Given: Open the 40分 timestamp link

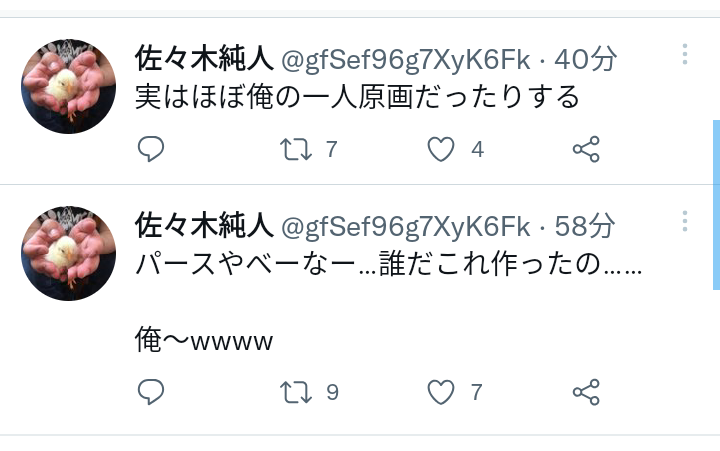Looking at the screenshot, I should (585, 59).
